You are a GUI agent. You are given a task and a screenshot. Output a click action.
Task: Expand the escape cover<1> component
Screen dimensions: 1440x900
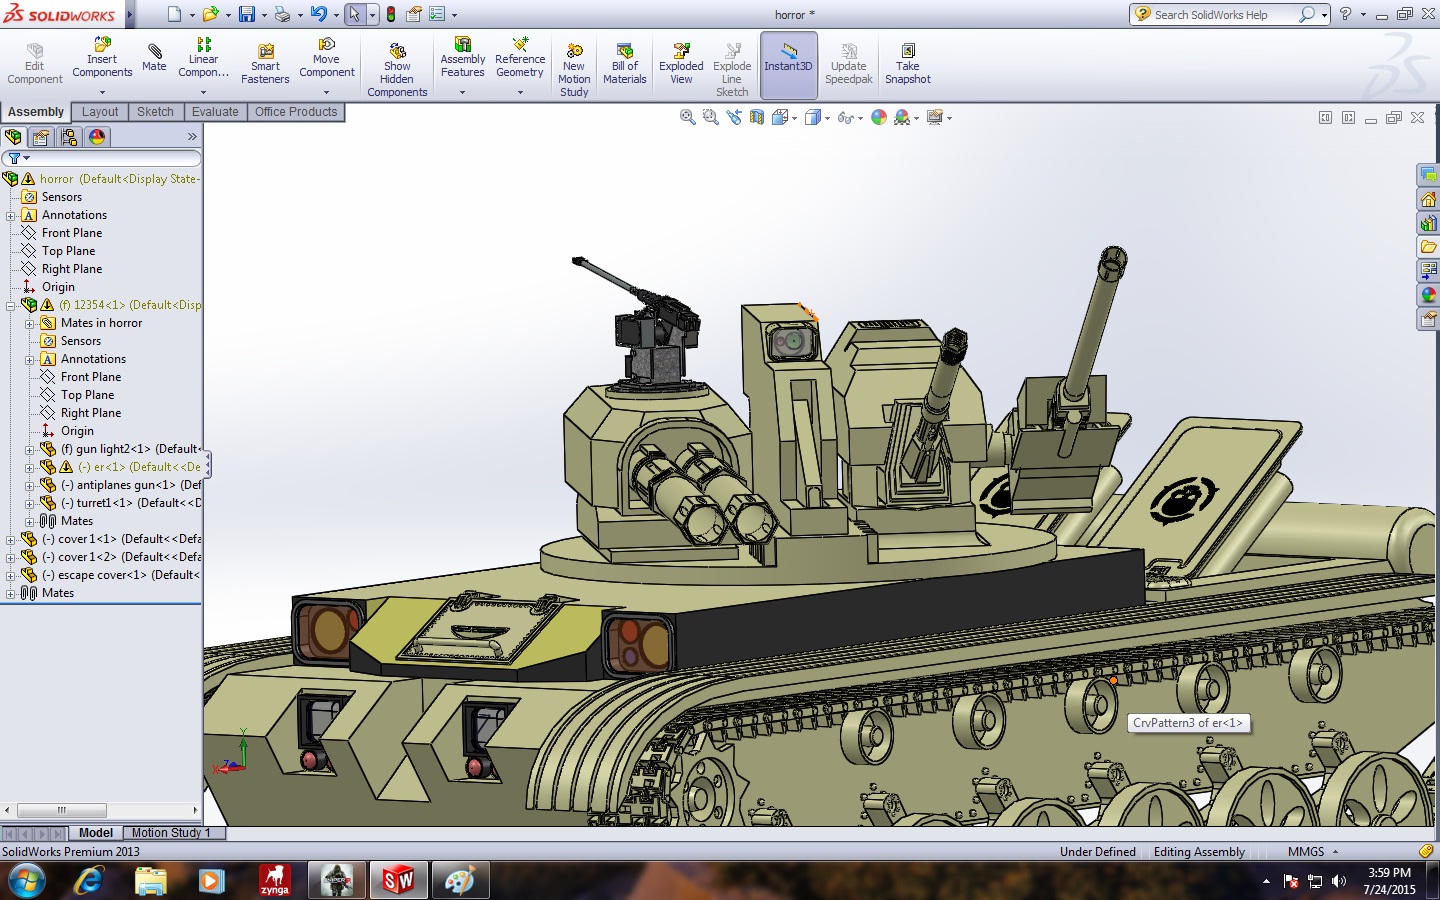pos(10,575)
